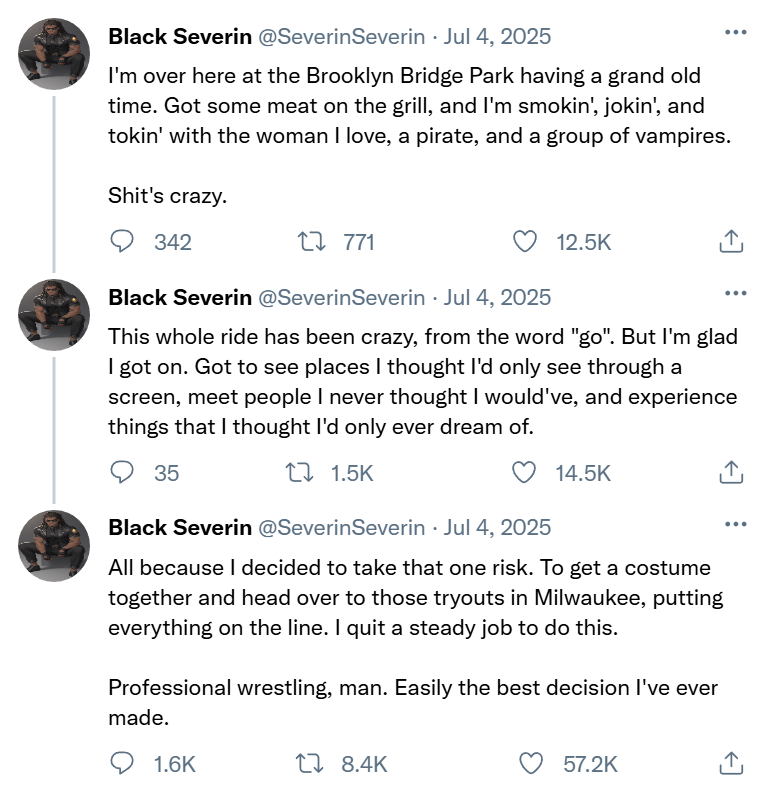Viewport: 768px width, 795px height.
Task: Like the tweet with 14.5K likes
Action: (x=524, y=472)
